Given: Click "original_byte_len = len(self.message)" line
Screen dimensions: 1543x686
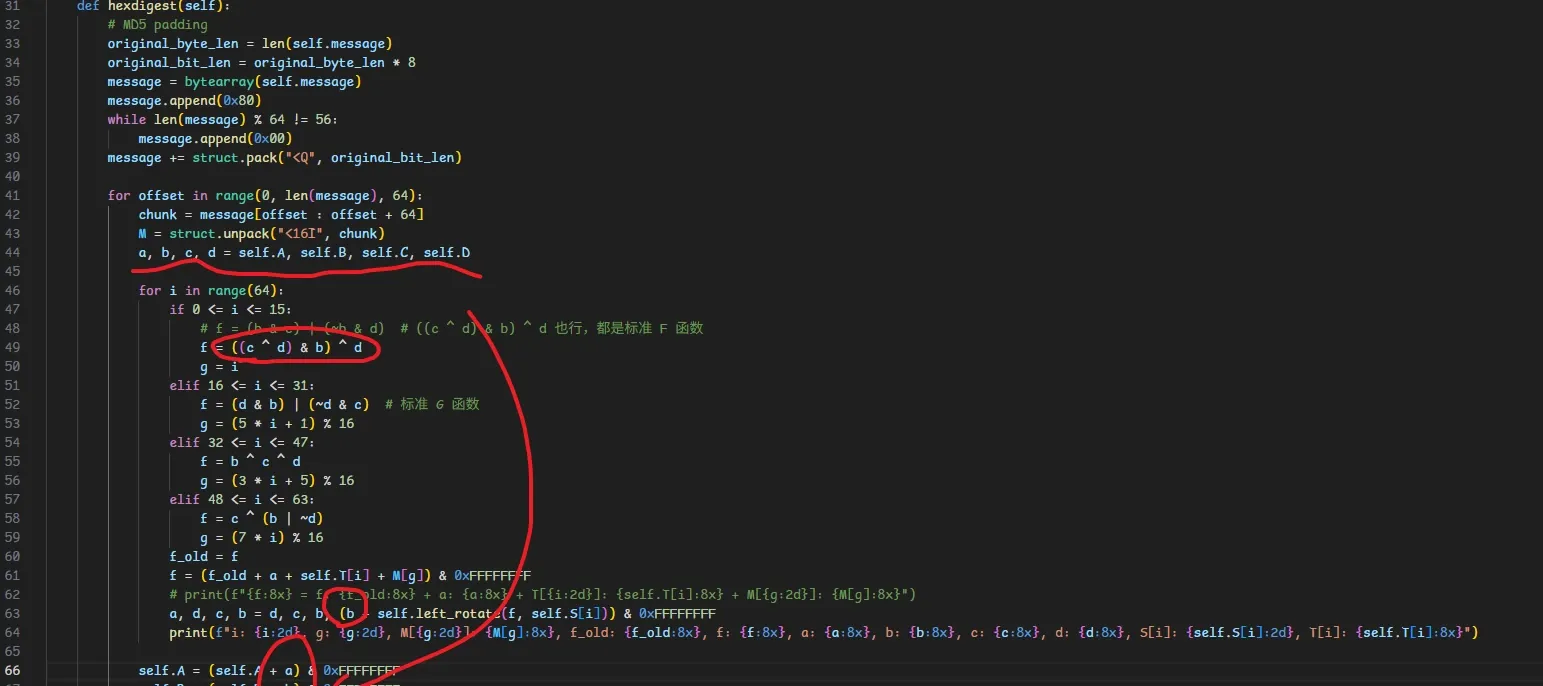Looking at the screenshot, I should 250,43.
